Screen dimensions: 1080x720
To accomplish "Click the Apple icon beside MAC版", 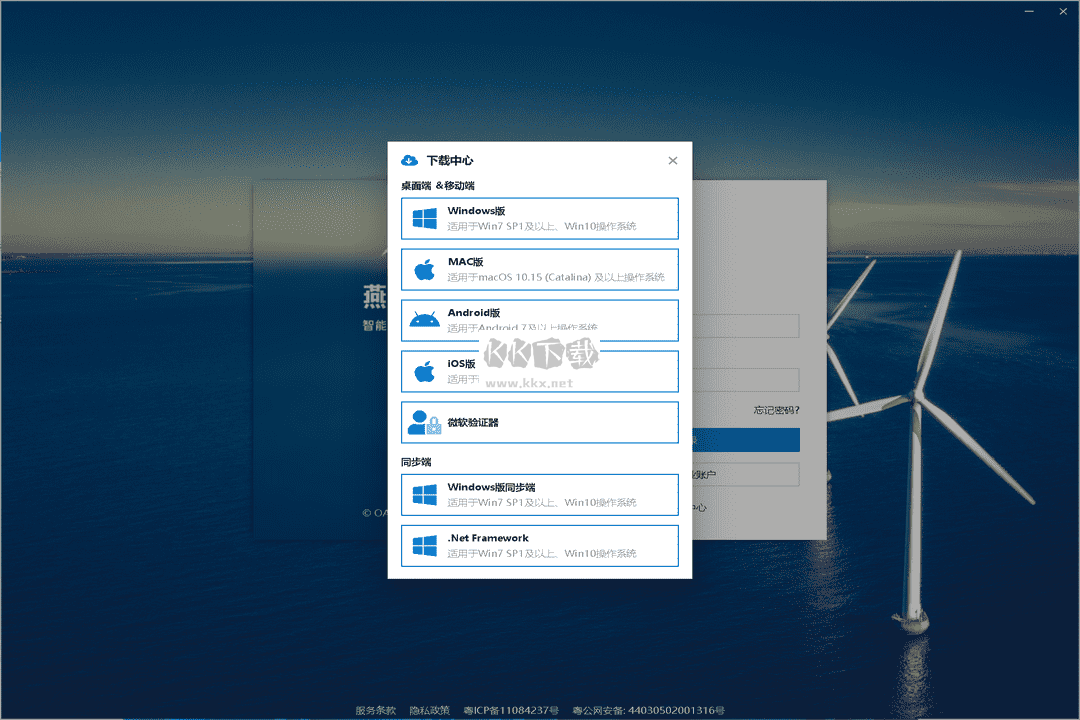I will point(425,270).
